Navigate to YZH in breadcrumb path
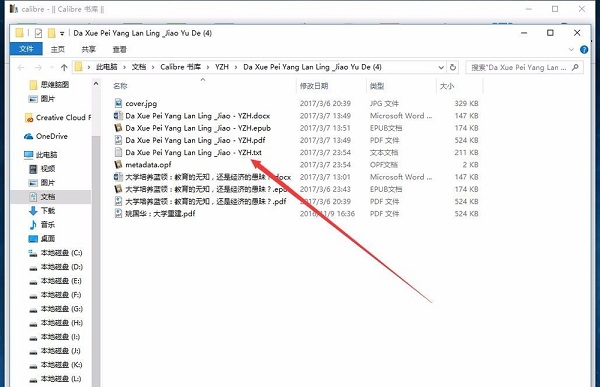Image resolution: width=600 pixels, height=387 pixels. click(222, 67)
